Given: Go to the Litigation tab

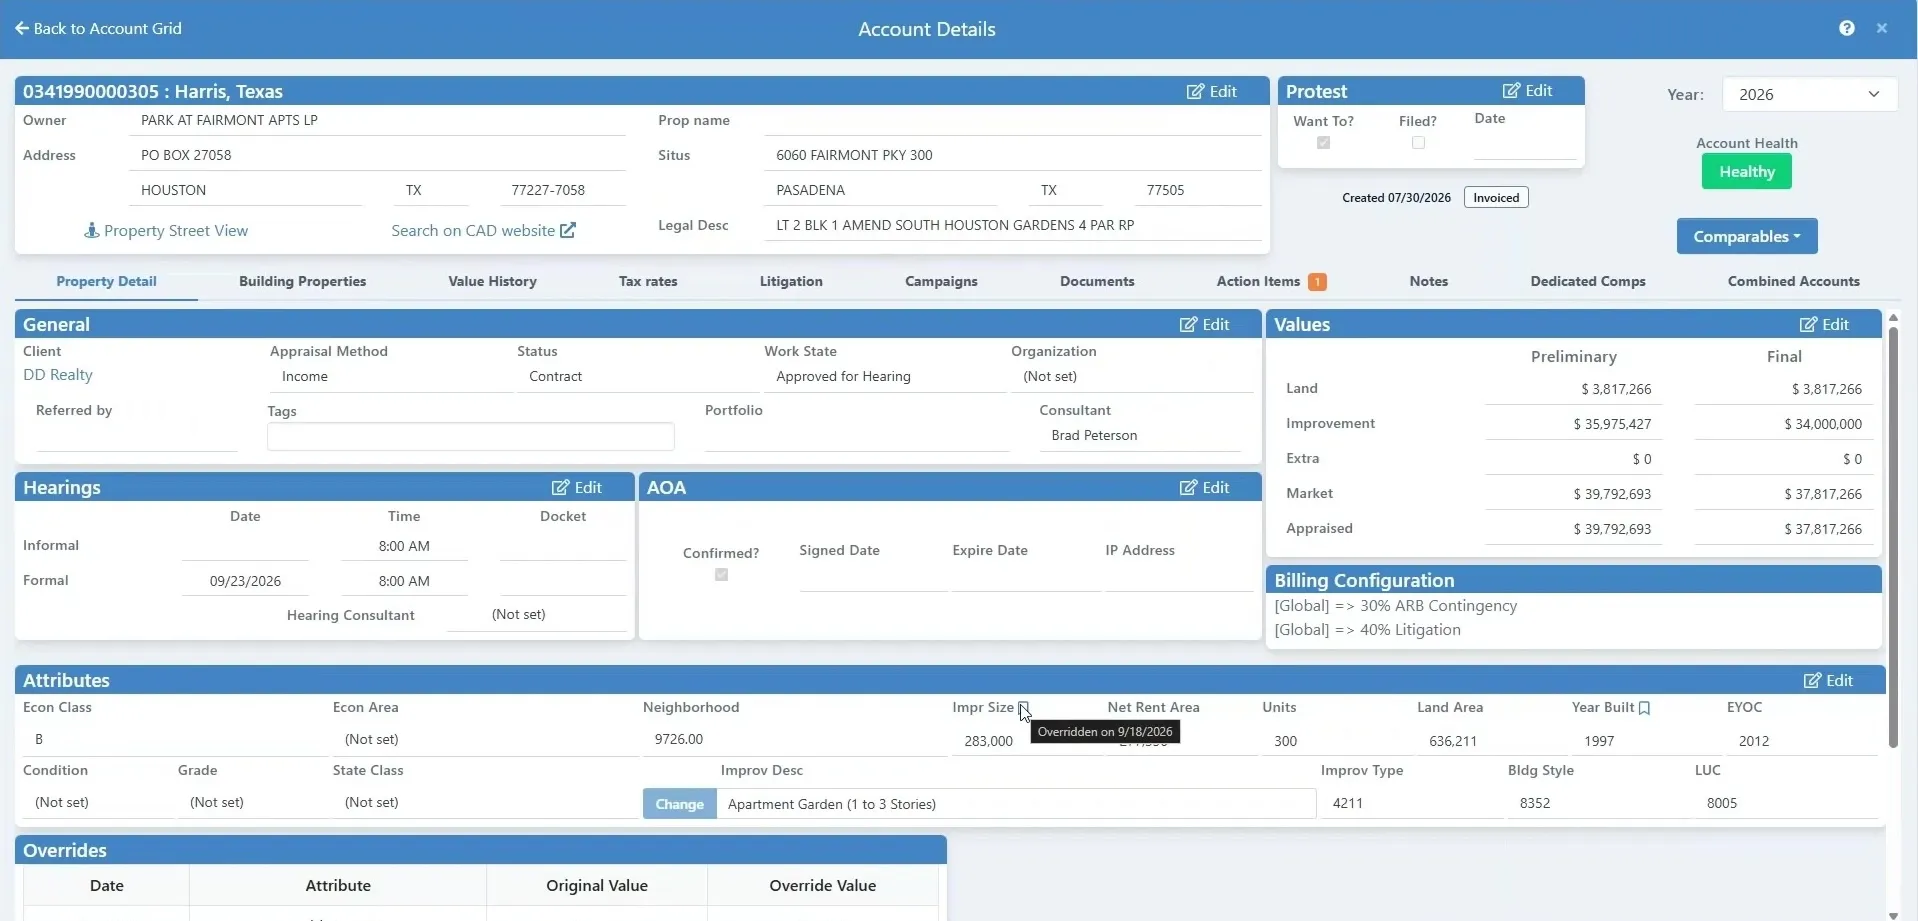Looking at the screenshot, I should 791,281.
